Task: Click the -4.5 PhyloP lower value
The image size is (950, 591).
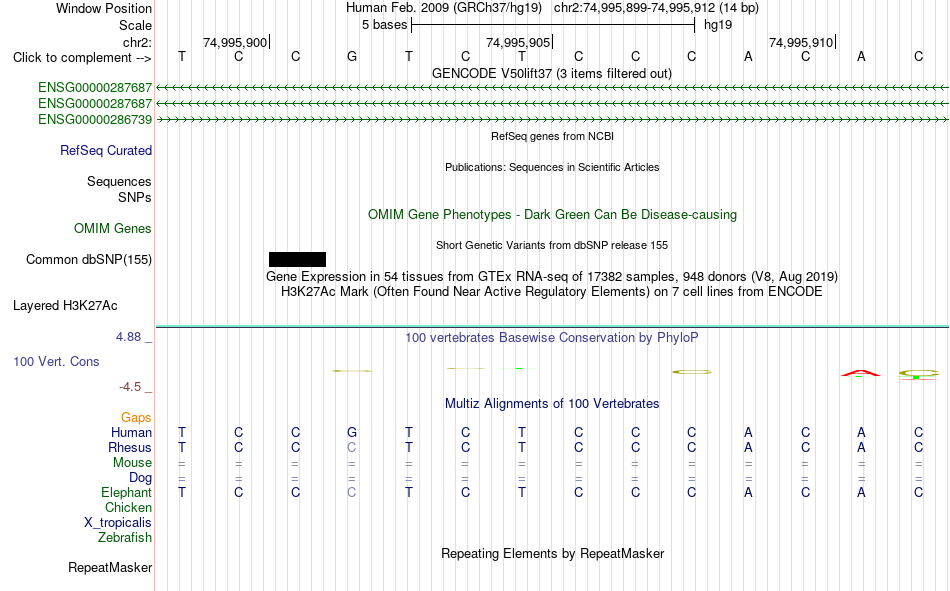Action: click(130, 387)
